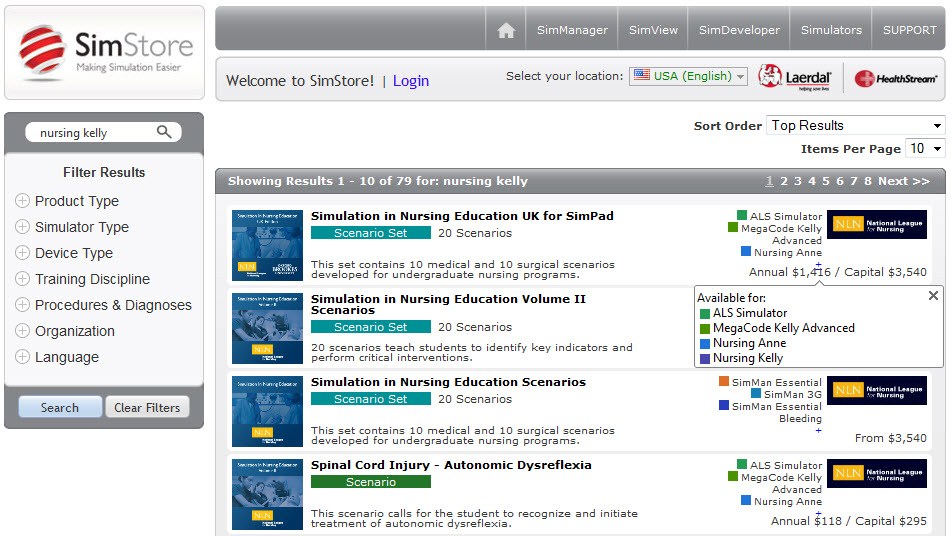Viewport: 952px width, 536px height.
Task: Open the SimStore logo
Action: pyautogui.click(x=104, y=52)
